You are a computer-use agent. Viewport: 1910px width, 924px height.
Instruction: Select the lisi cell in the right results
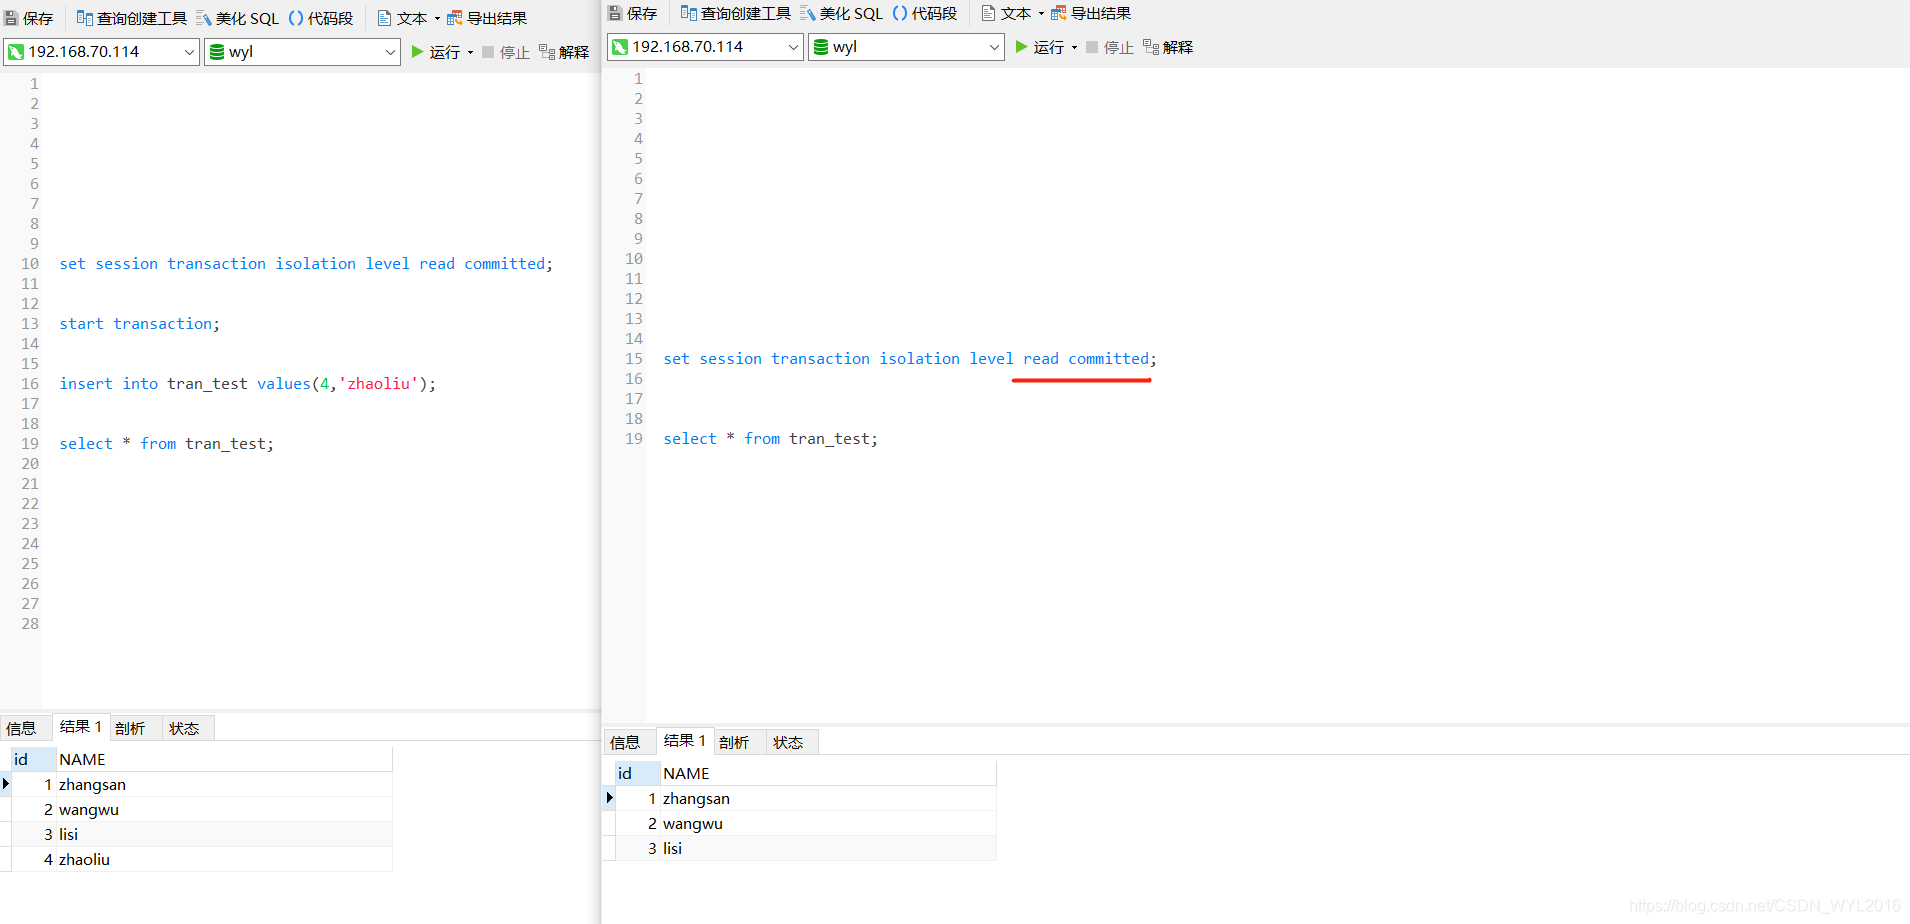[x=828, y=849]
